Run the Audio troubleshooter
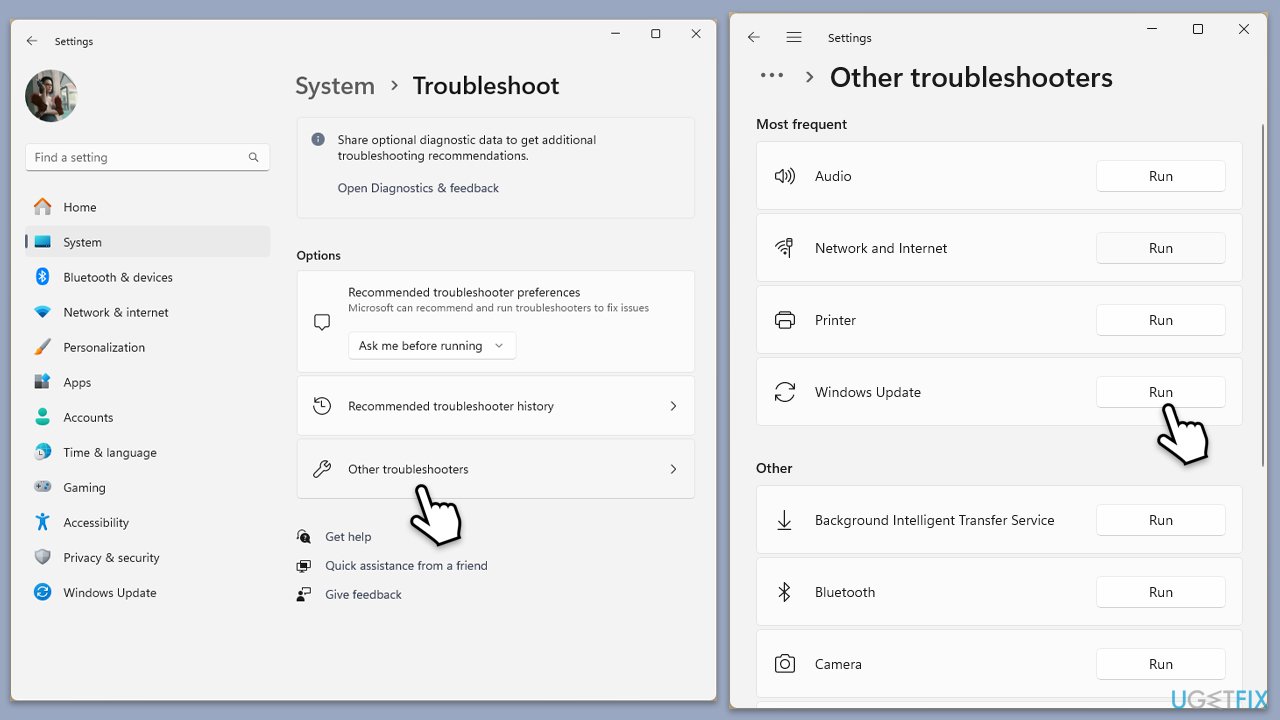 click(1161, 176)
